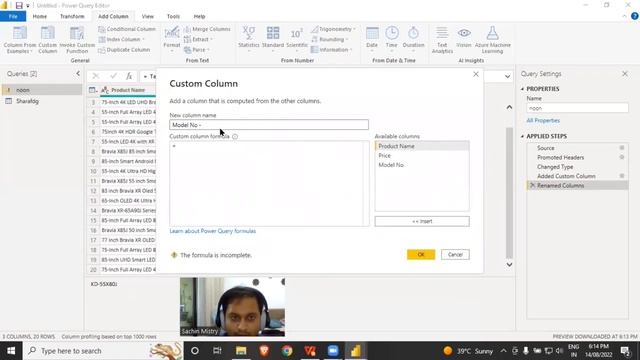The width and height of the screenshot is (640, 360).
Task: Select the Promoted Headers step
Action: [x=577, y=157]
